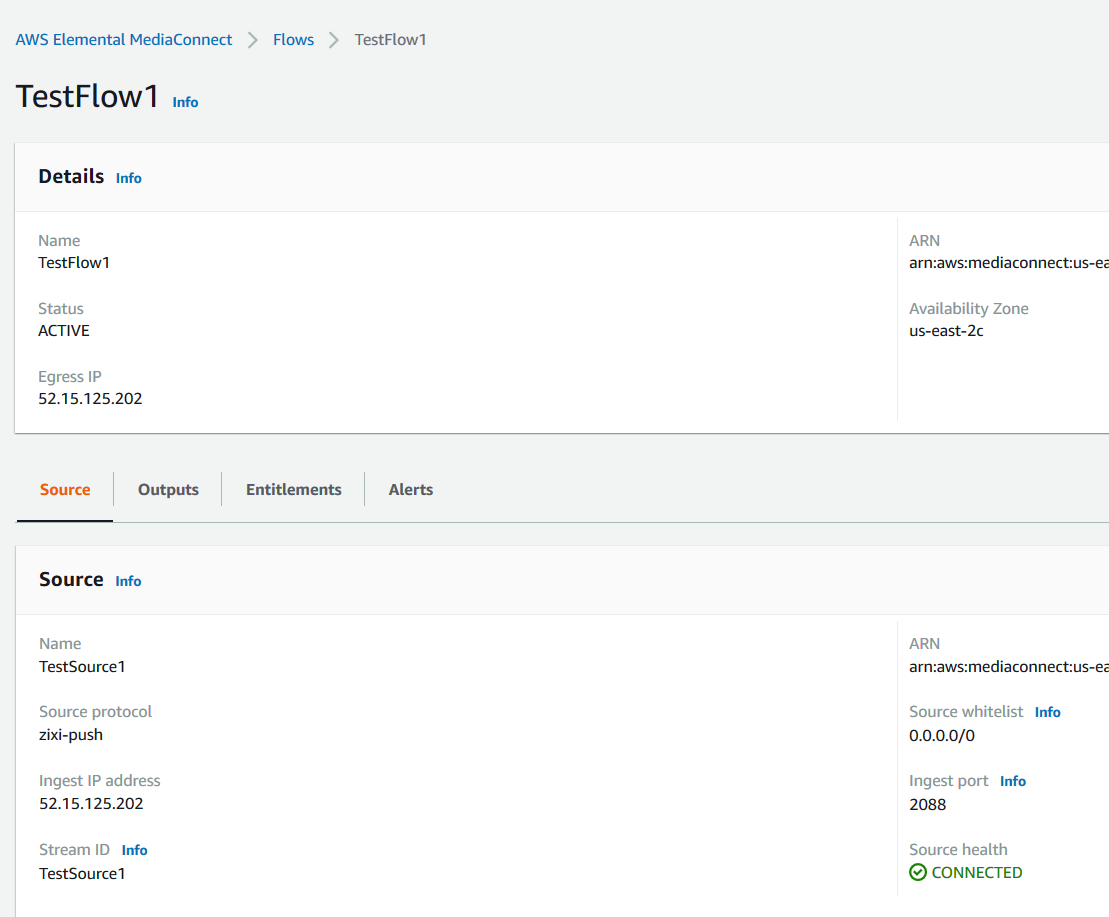Open Info link next to Ingest port
This screenshot has width=1109, height=917.
1013,781
